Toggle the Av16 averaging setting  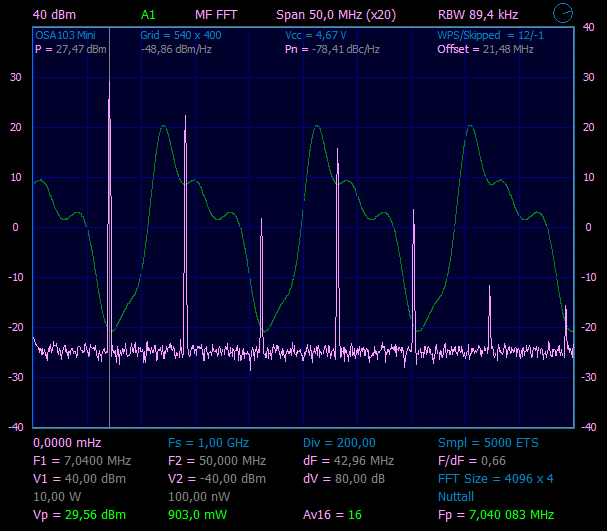pyautogui.click(x=332, y=514)
